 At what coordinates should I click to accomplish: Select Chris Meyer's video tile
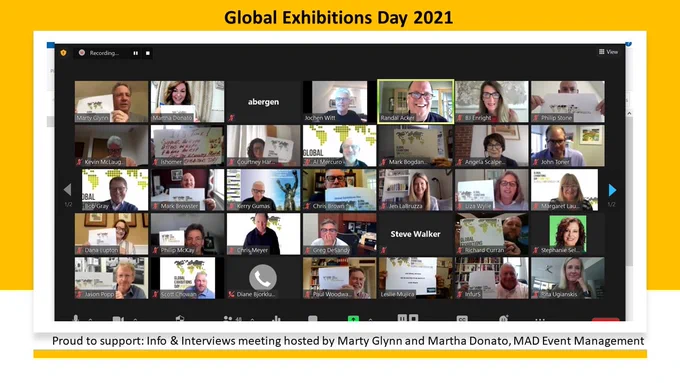click(x=263, y=234)
